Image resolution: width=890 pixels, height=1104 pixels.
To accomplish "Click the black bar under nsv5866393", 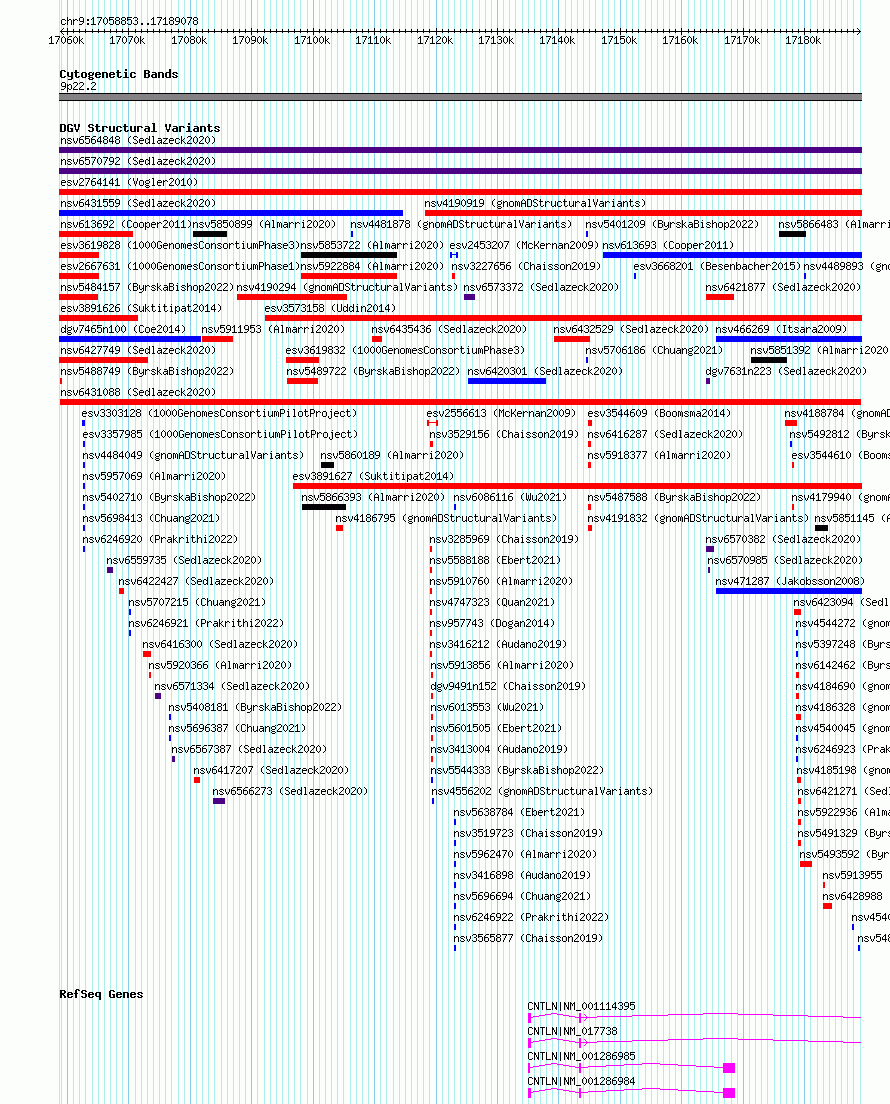I will click(324, 507).
